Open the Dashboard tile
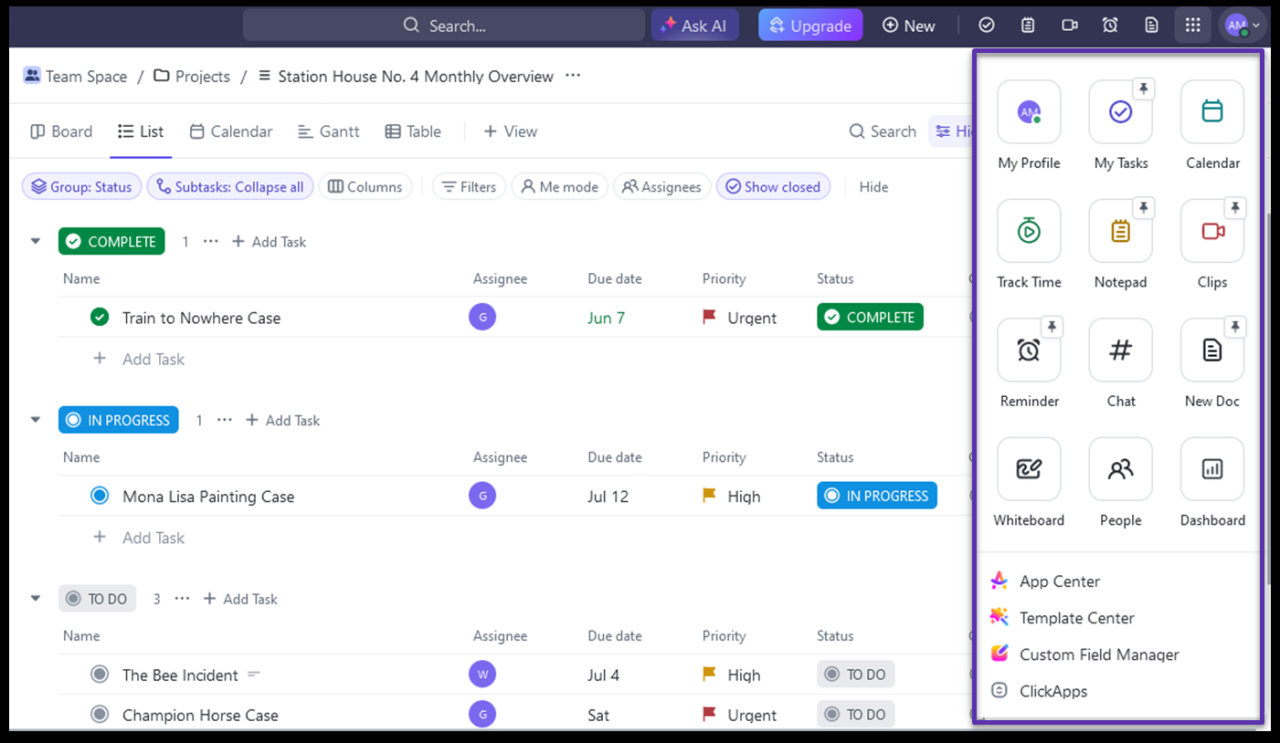 point(1212,469)
